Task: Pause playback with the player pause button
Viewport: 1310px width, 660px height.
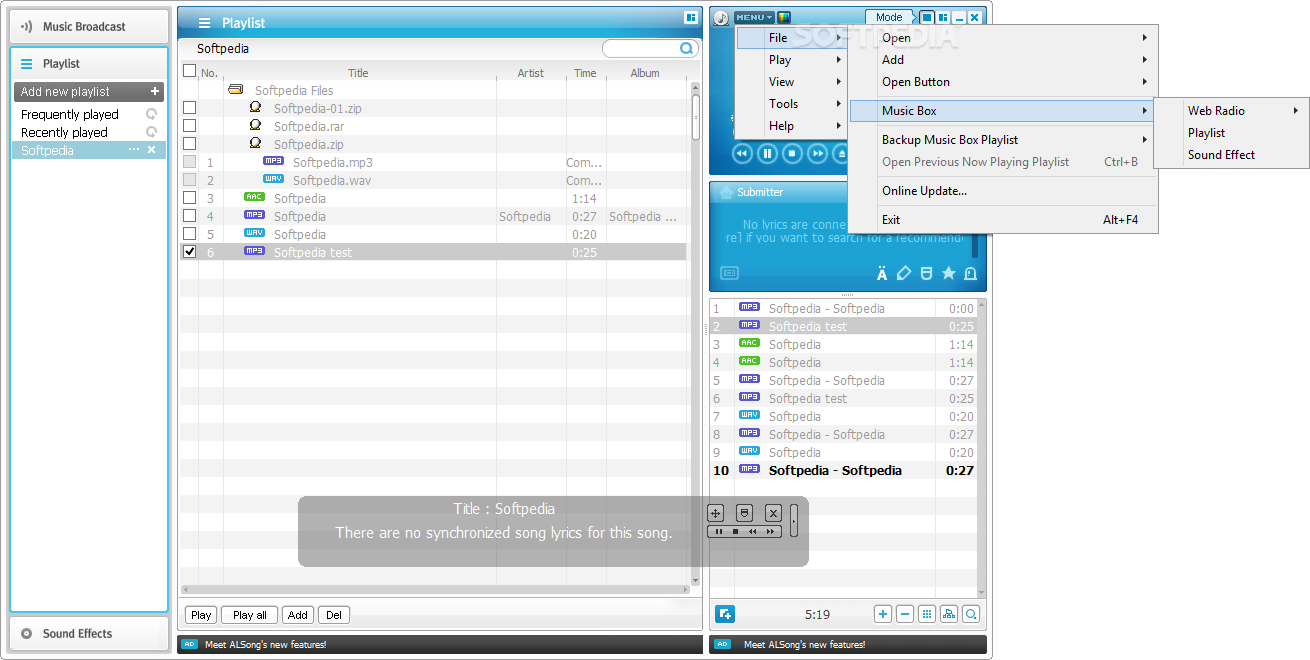Action: click(767, 153)
